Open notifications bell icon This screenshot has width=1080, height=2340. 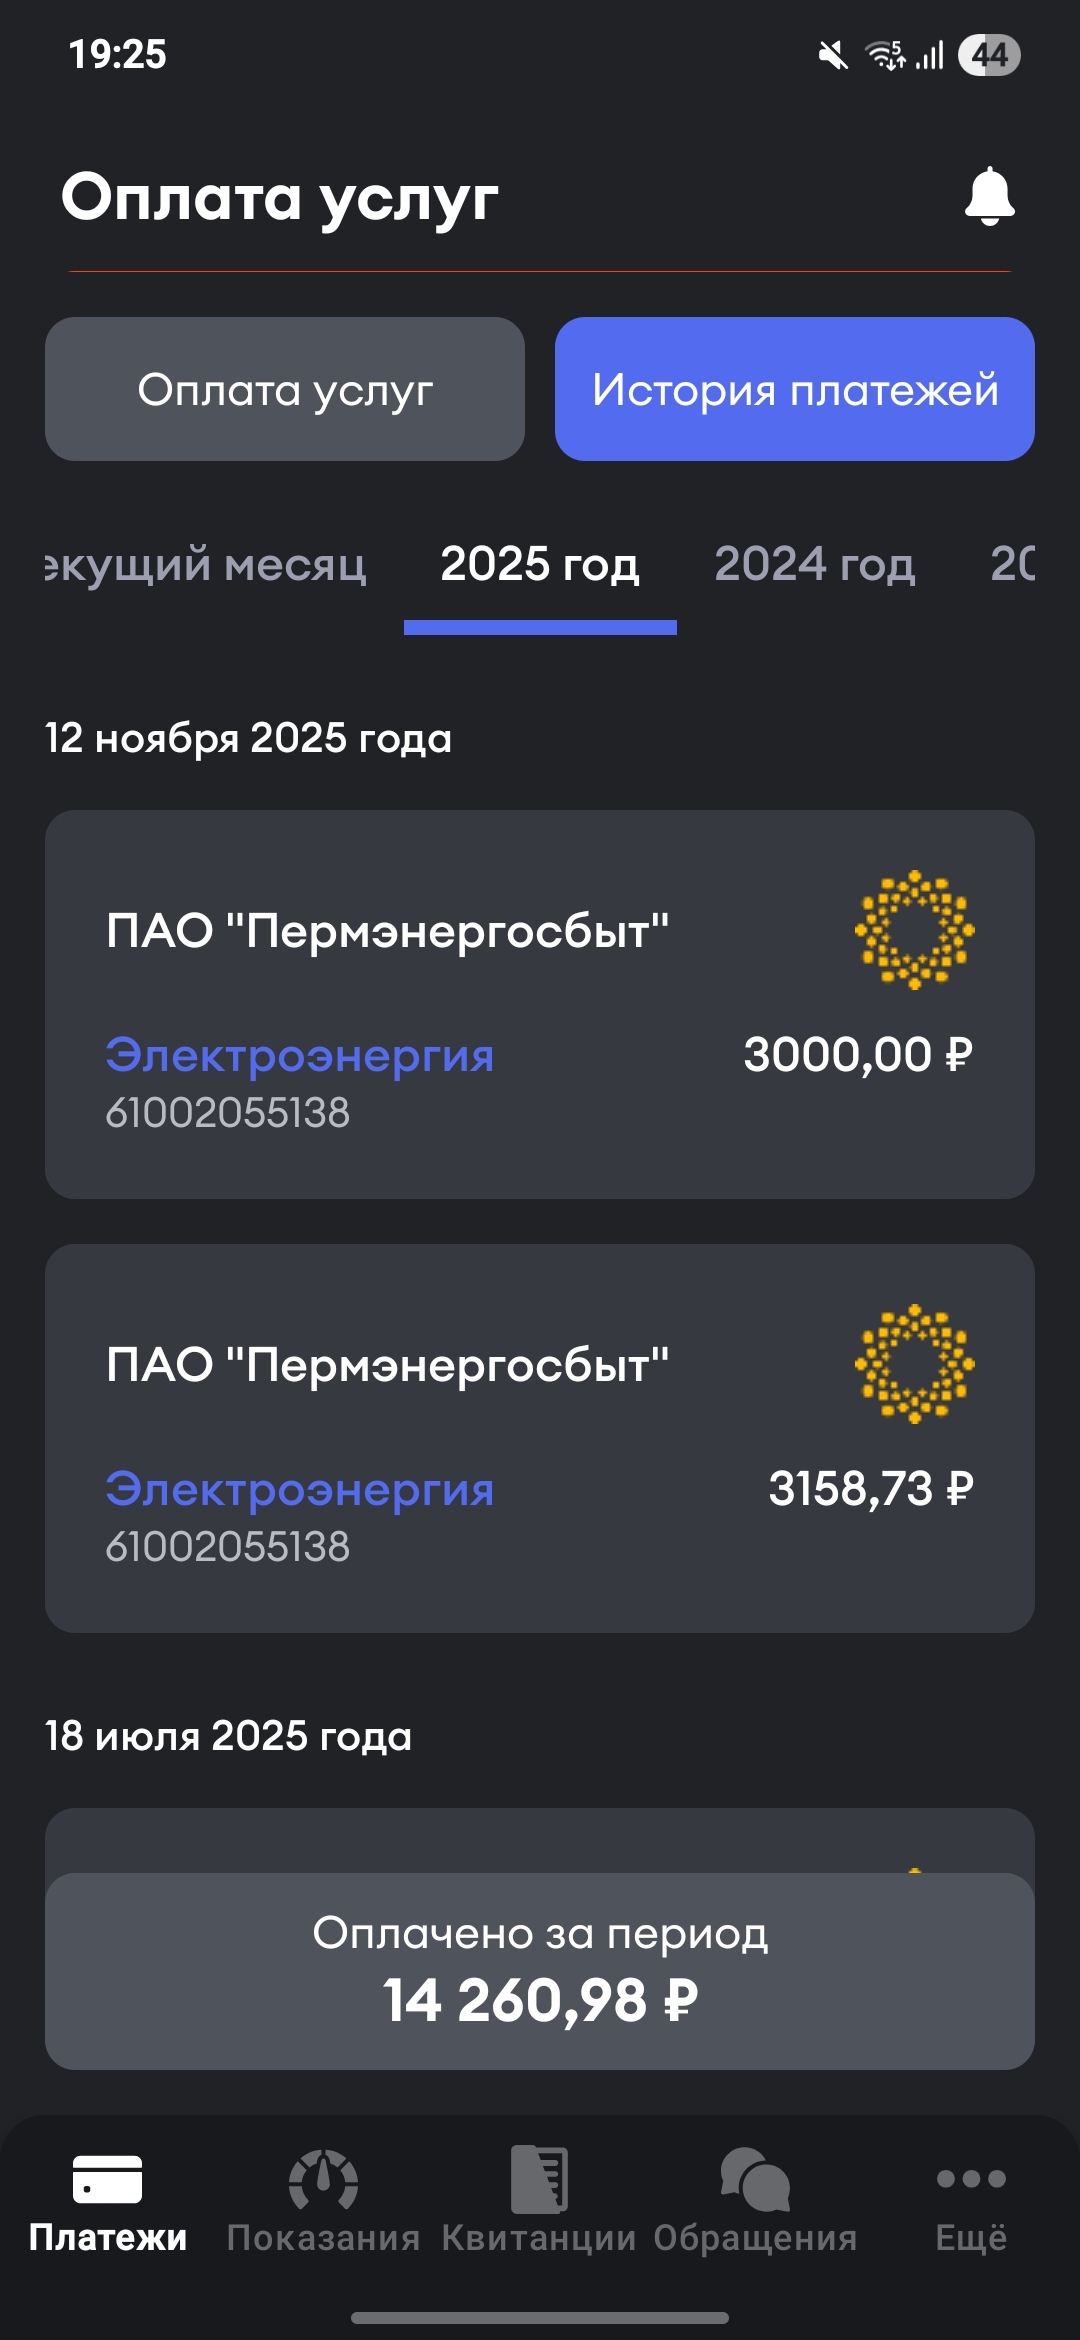[989, 196]
